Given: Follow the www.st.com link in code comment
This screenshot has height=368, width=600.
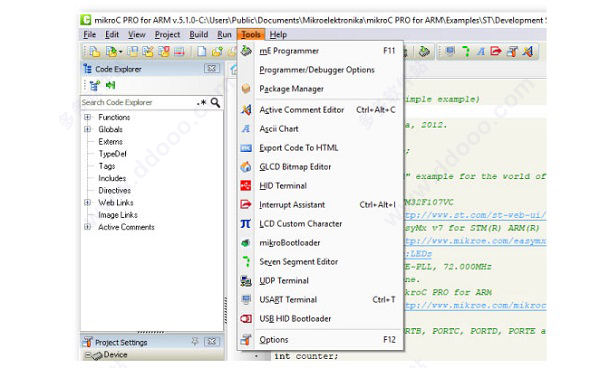Looking at the screenshot, I should pyautogui.click(x=476, y=215).
